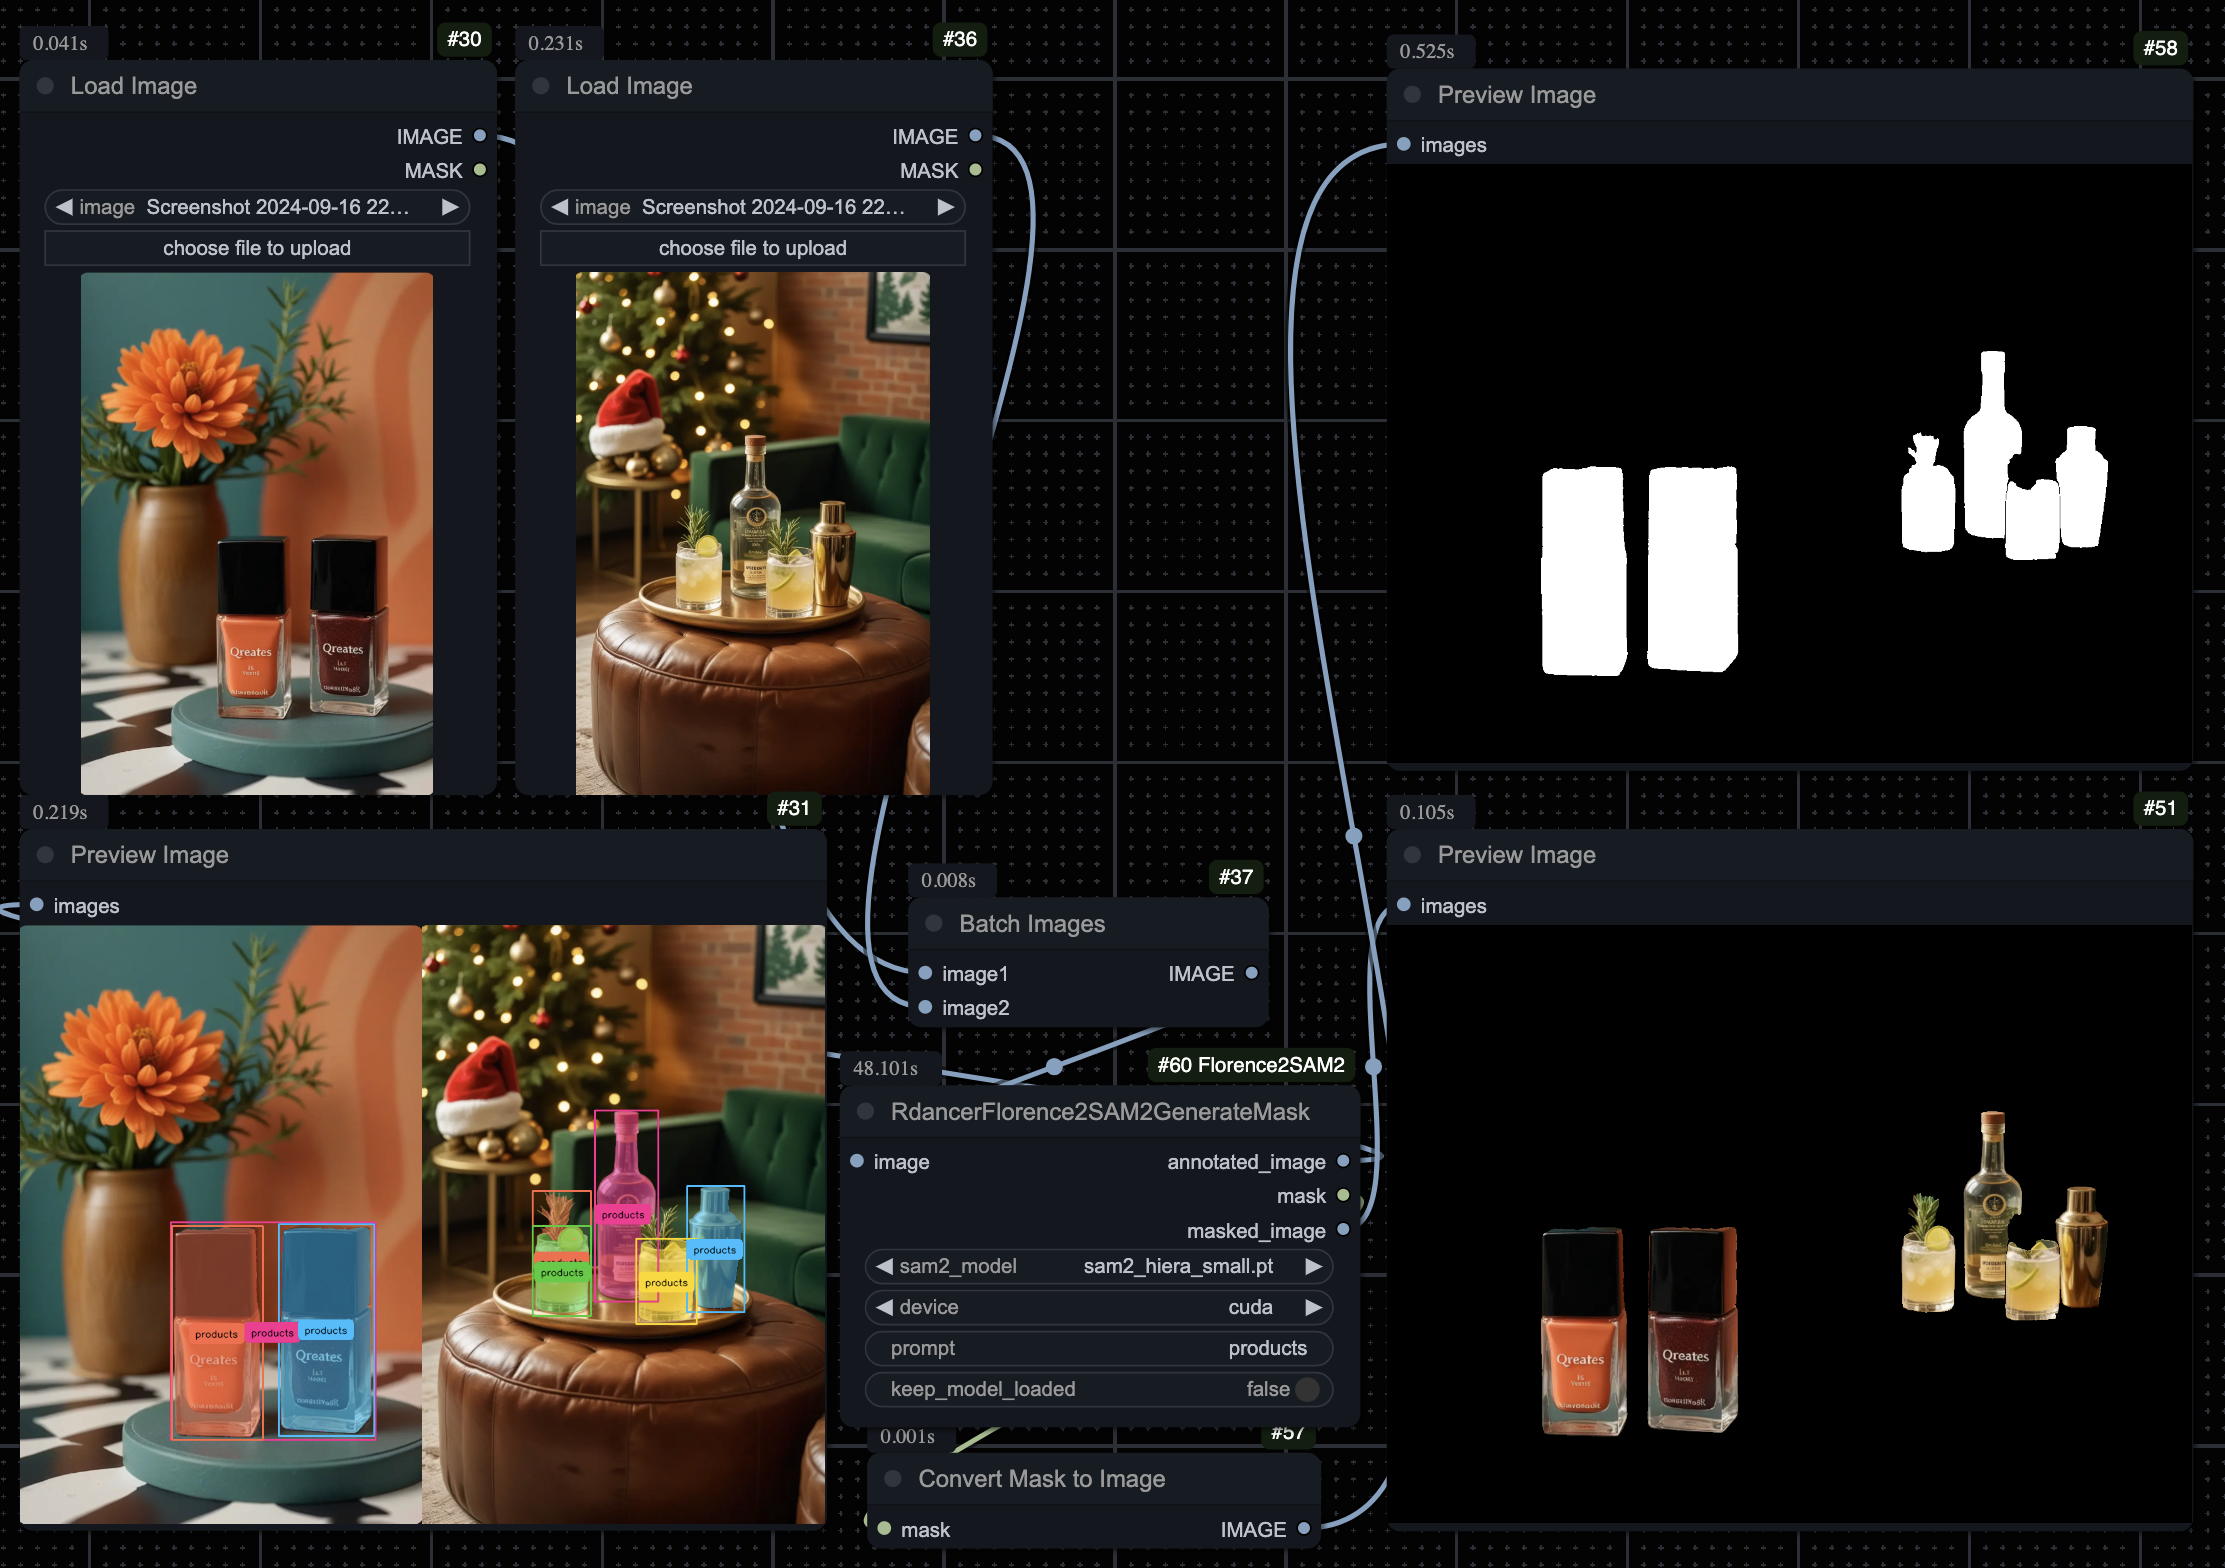Click the RdancerFlorence2SAM2GenerateMask title

(1100, 1112)
